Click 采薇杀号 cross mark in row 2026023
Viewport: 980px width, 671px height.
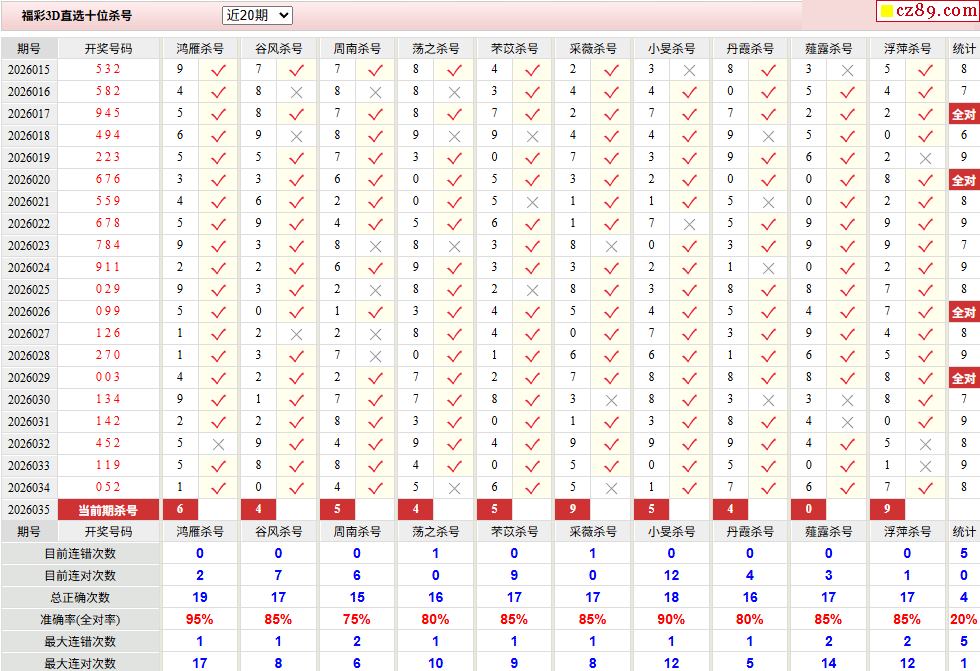click(611, 247)
